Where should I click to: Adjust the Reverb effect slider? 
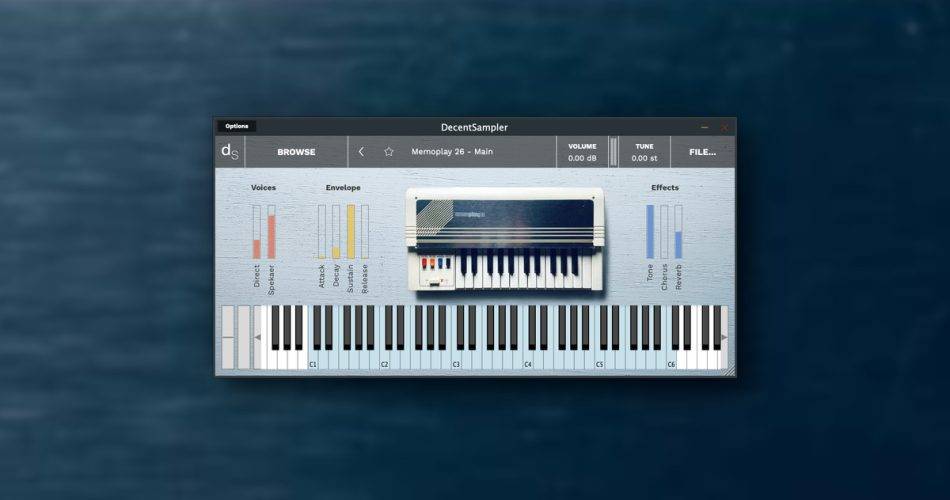[x=679, y=232]
